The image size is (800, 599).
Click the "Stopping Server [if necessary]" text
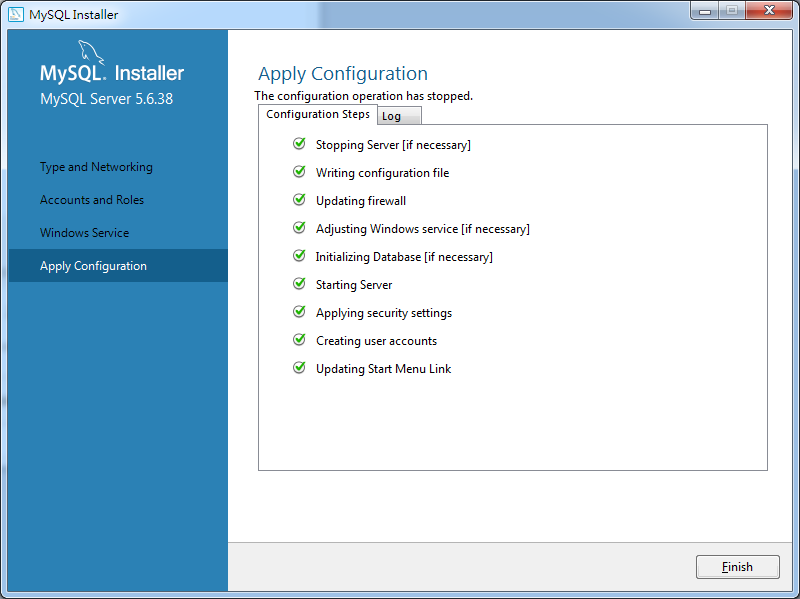(393, 145)
